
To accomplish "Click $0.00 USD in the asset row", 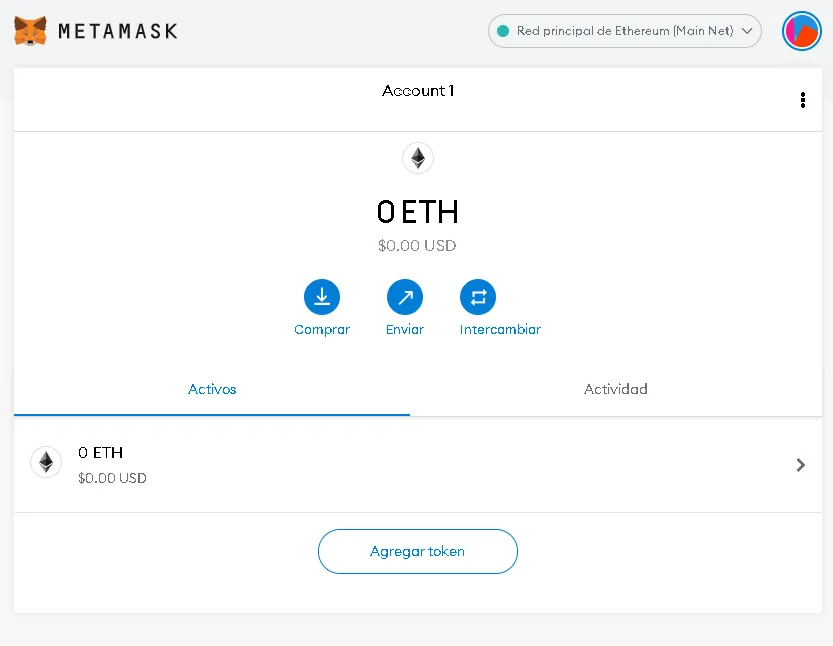I will tap(112, 478).
